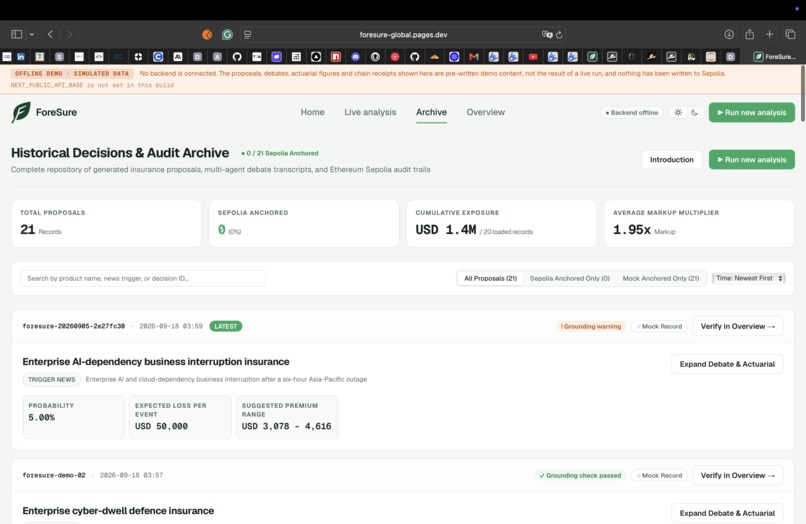Image resolution: width=806 pixels, height=524 pixels.
Task: Click the record ID foresure-demo-02
Action: click(54, 476)
